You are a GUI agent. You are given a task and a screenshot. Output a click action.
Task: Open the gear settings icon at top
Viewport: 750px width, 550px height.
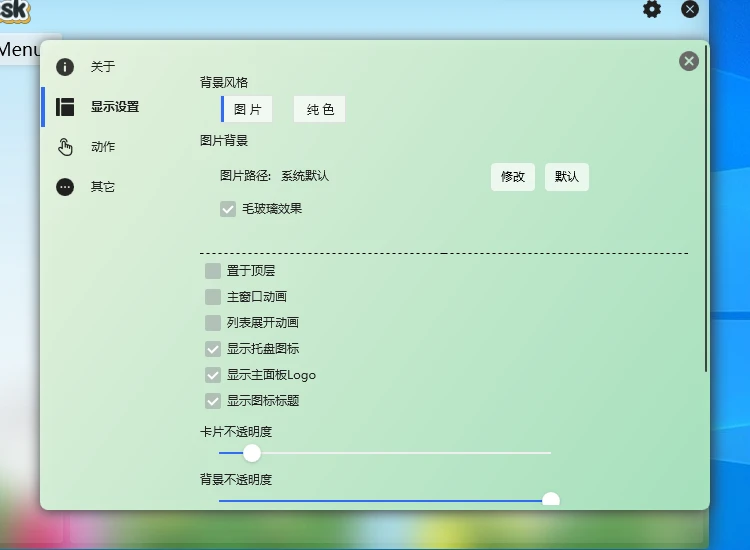coord(652,10)
